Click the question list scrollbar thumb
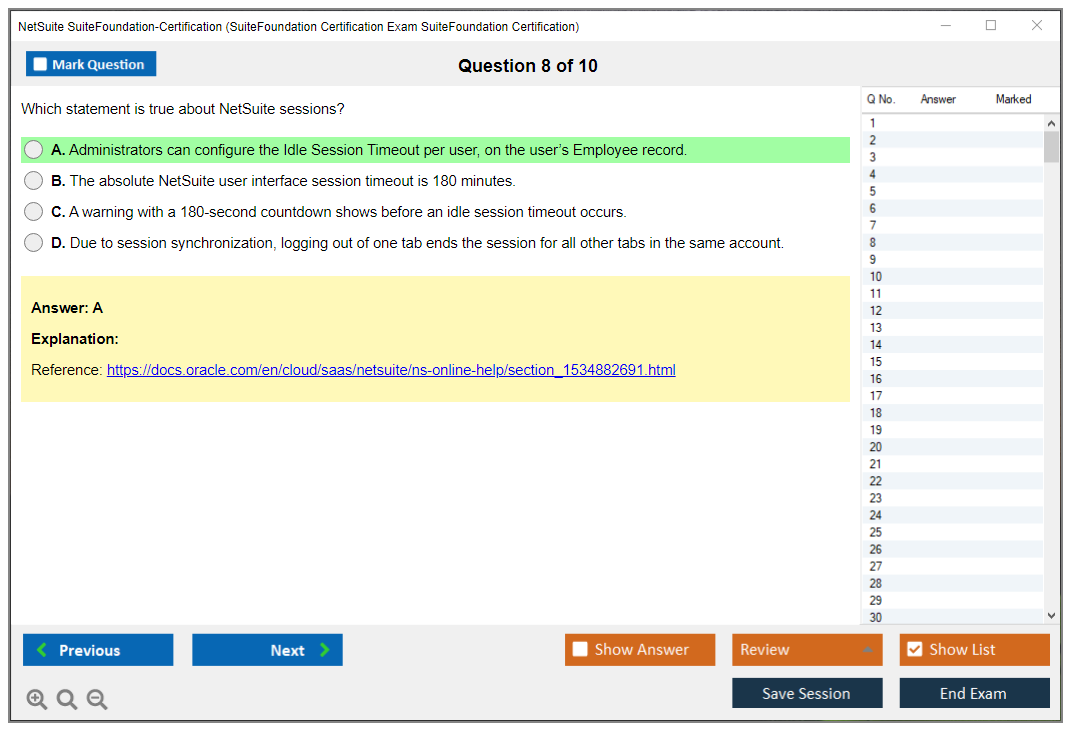 point(1051,147)
